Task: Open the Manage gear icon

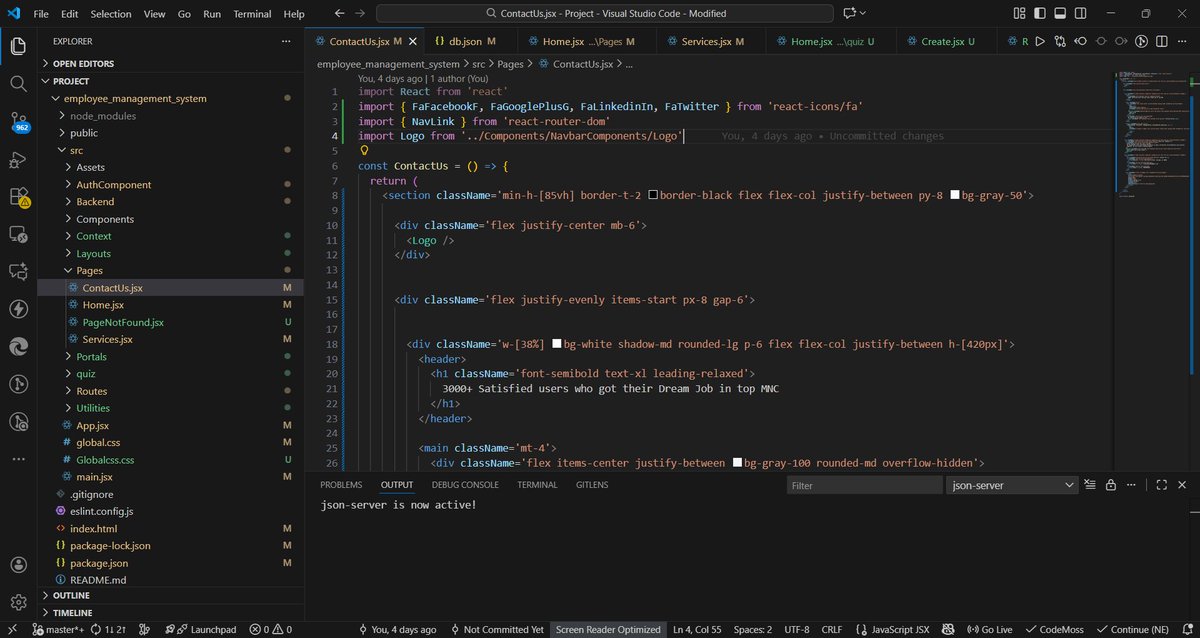Action: [18, 602]
